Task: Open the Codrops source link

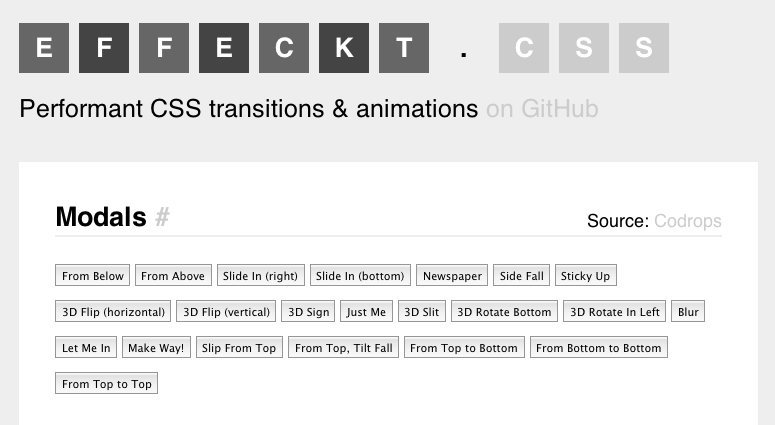Action: pyautogui.click(x=687, y=221)
